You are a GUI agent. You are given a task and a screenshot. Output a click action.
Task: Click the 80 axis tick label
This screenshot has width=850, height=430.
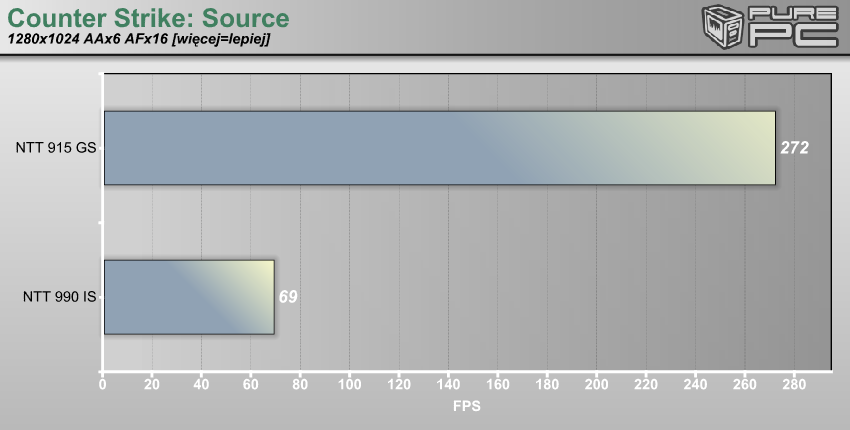[300, 384]
